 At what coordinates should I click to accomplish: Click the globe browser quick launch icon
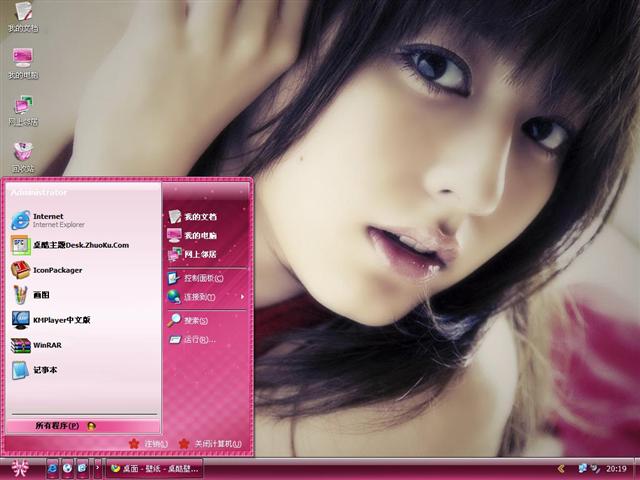pyautogui.click(x=67, y=468)
